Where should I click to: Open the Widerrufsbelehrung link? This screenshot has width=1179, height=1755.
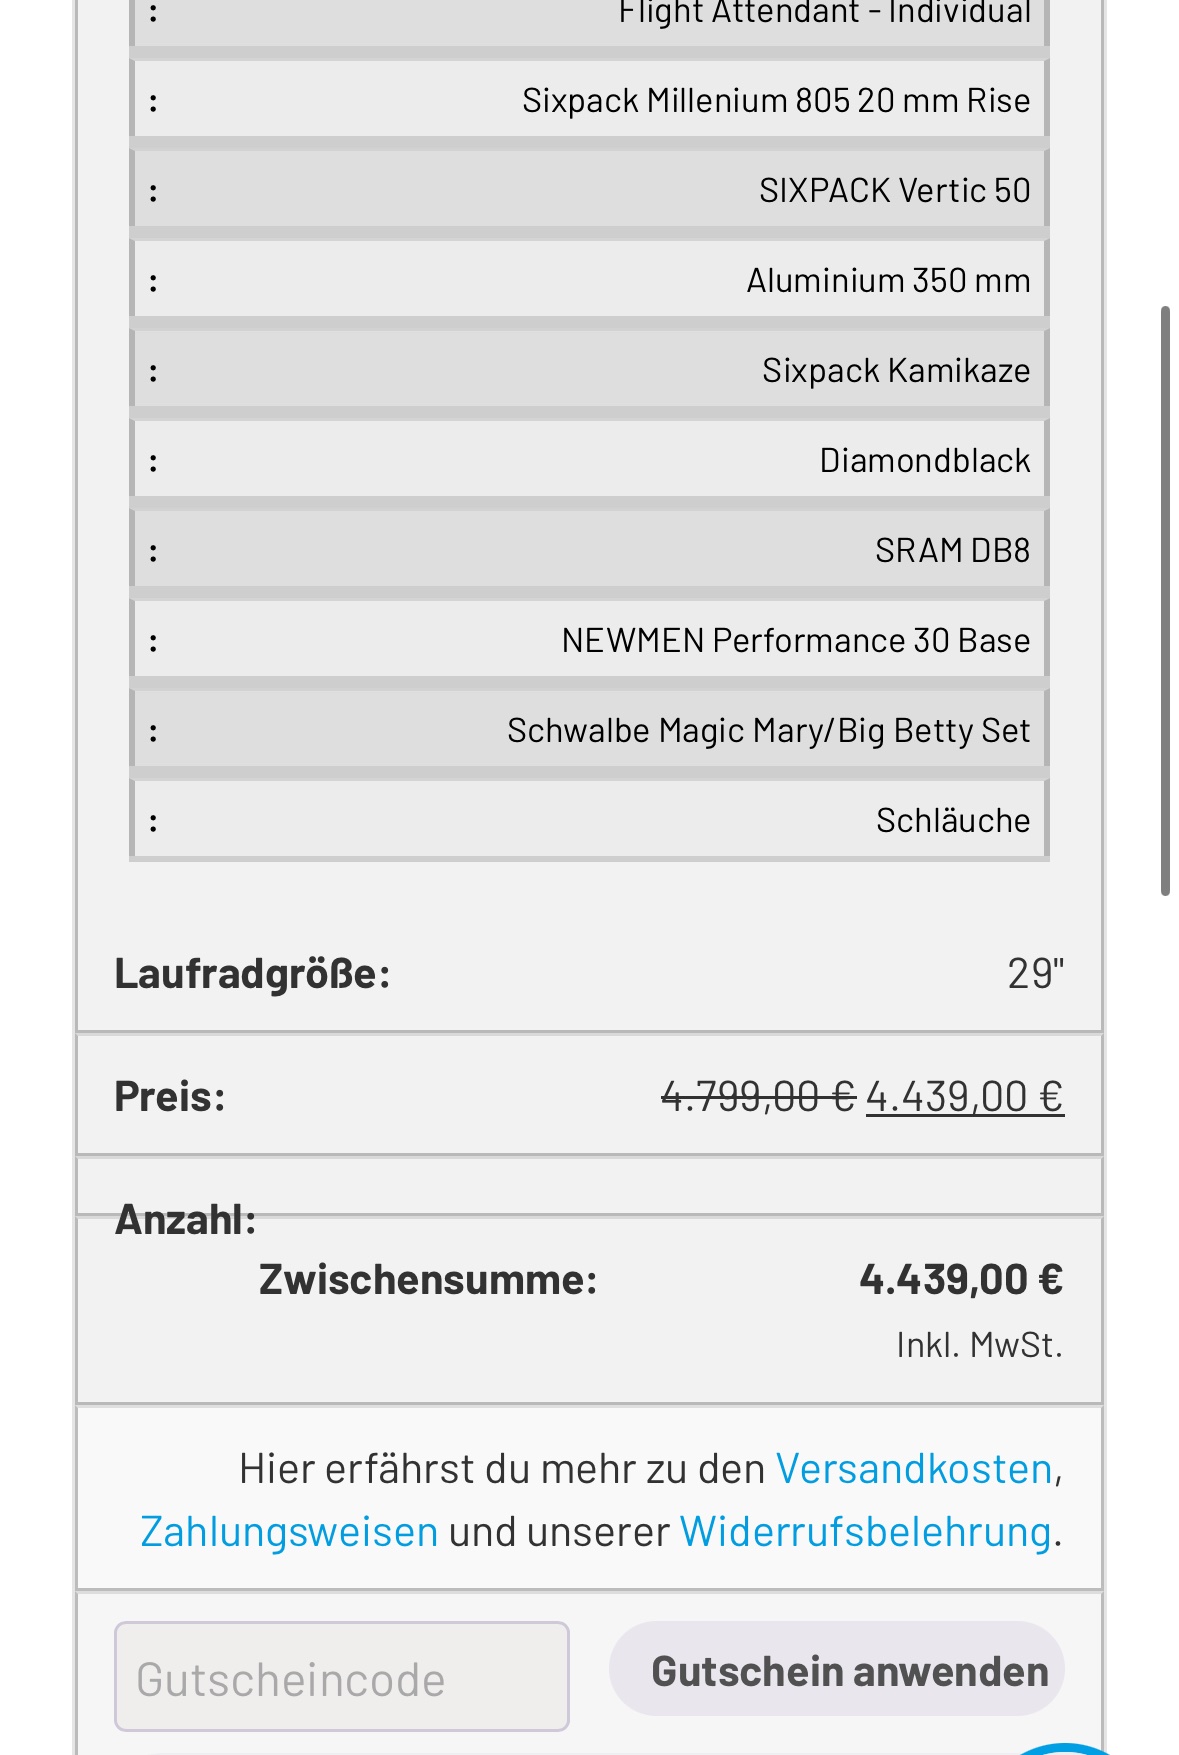point(865,1532)
